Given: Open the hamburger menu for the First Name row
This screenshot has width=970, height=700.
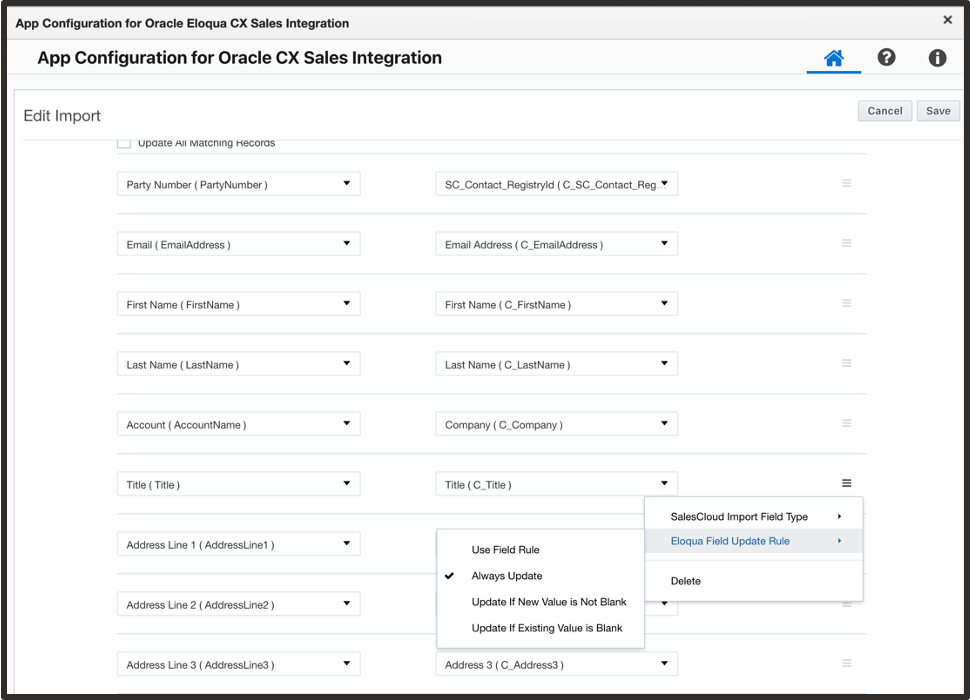Looking at the screenshot, I should [846, 303].
